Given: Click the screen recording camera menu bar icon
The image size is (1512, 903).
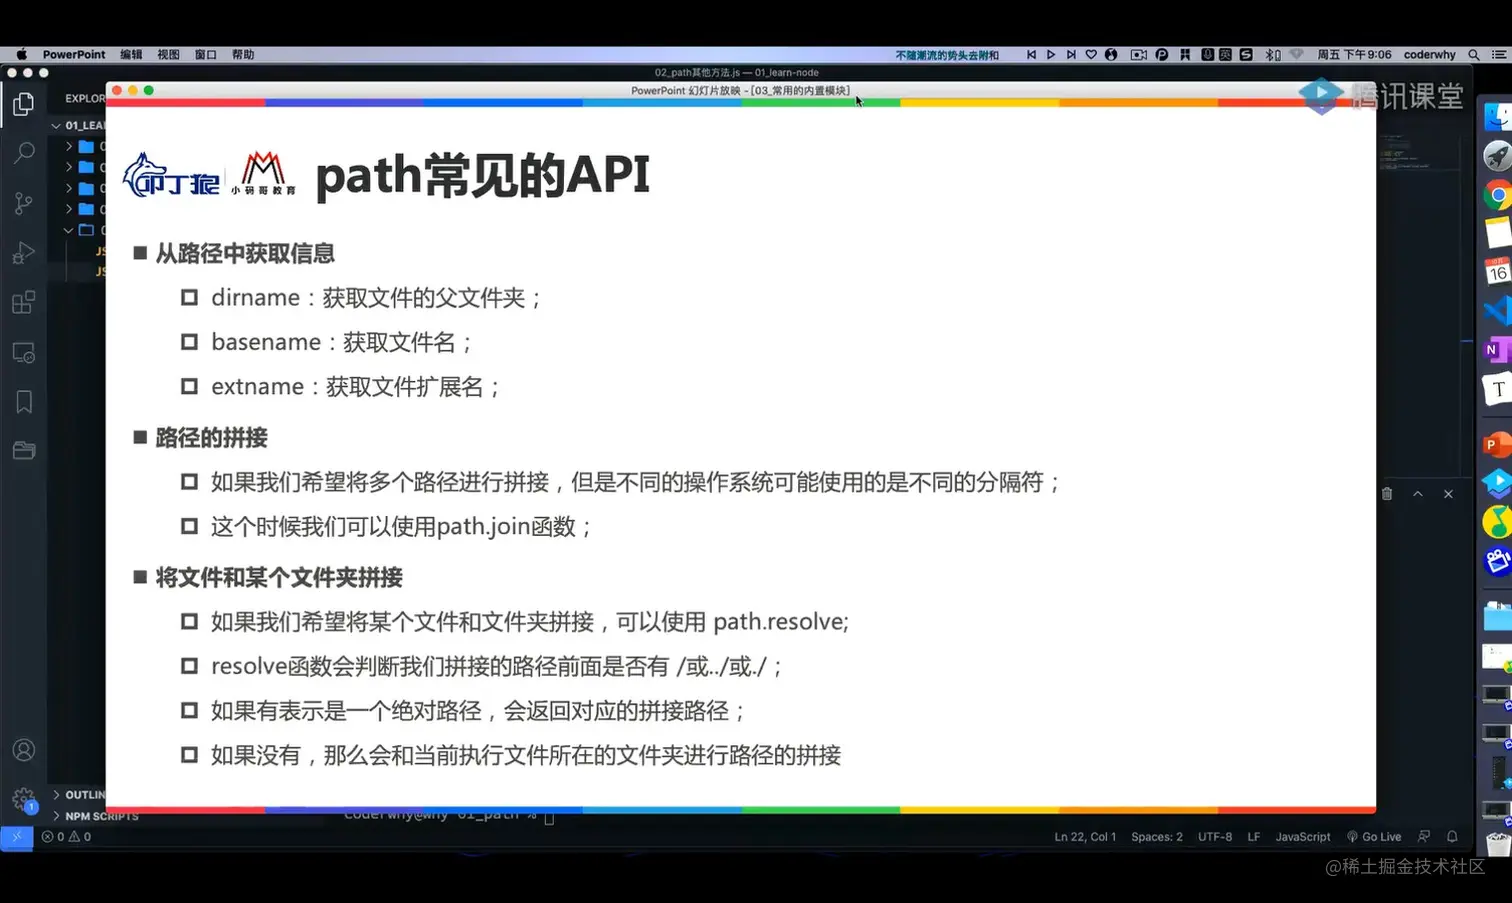Looking at the screenshot, I should point(1138,55).
